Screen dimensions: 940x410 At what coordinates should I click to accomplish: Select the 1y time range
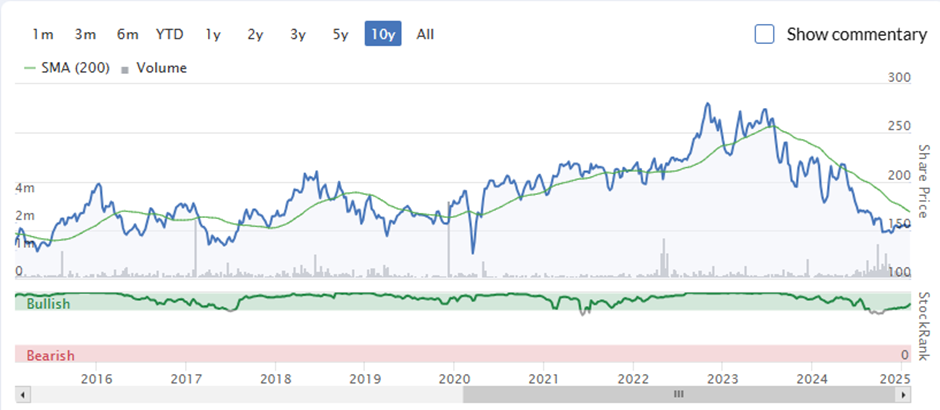[213, 34]
